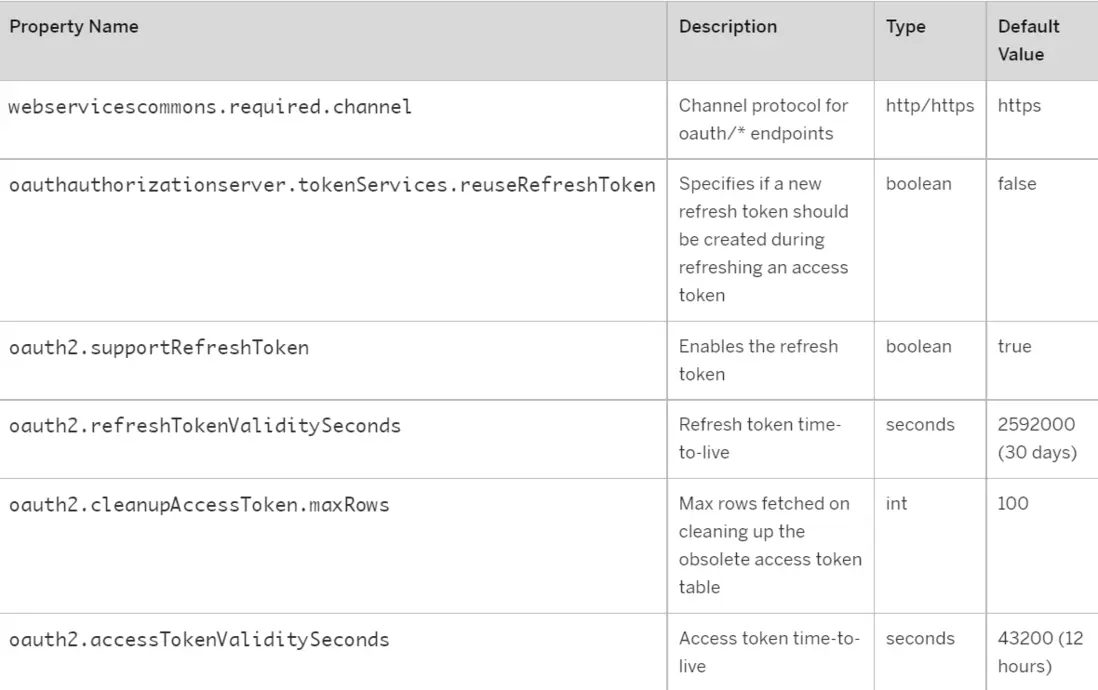
Task: Click the 'Access token time-to-live' description
Action: (x=768, y=652)
